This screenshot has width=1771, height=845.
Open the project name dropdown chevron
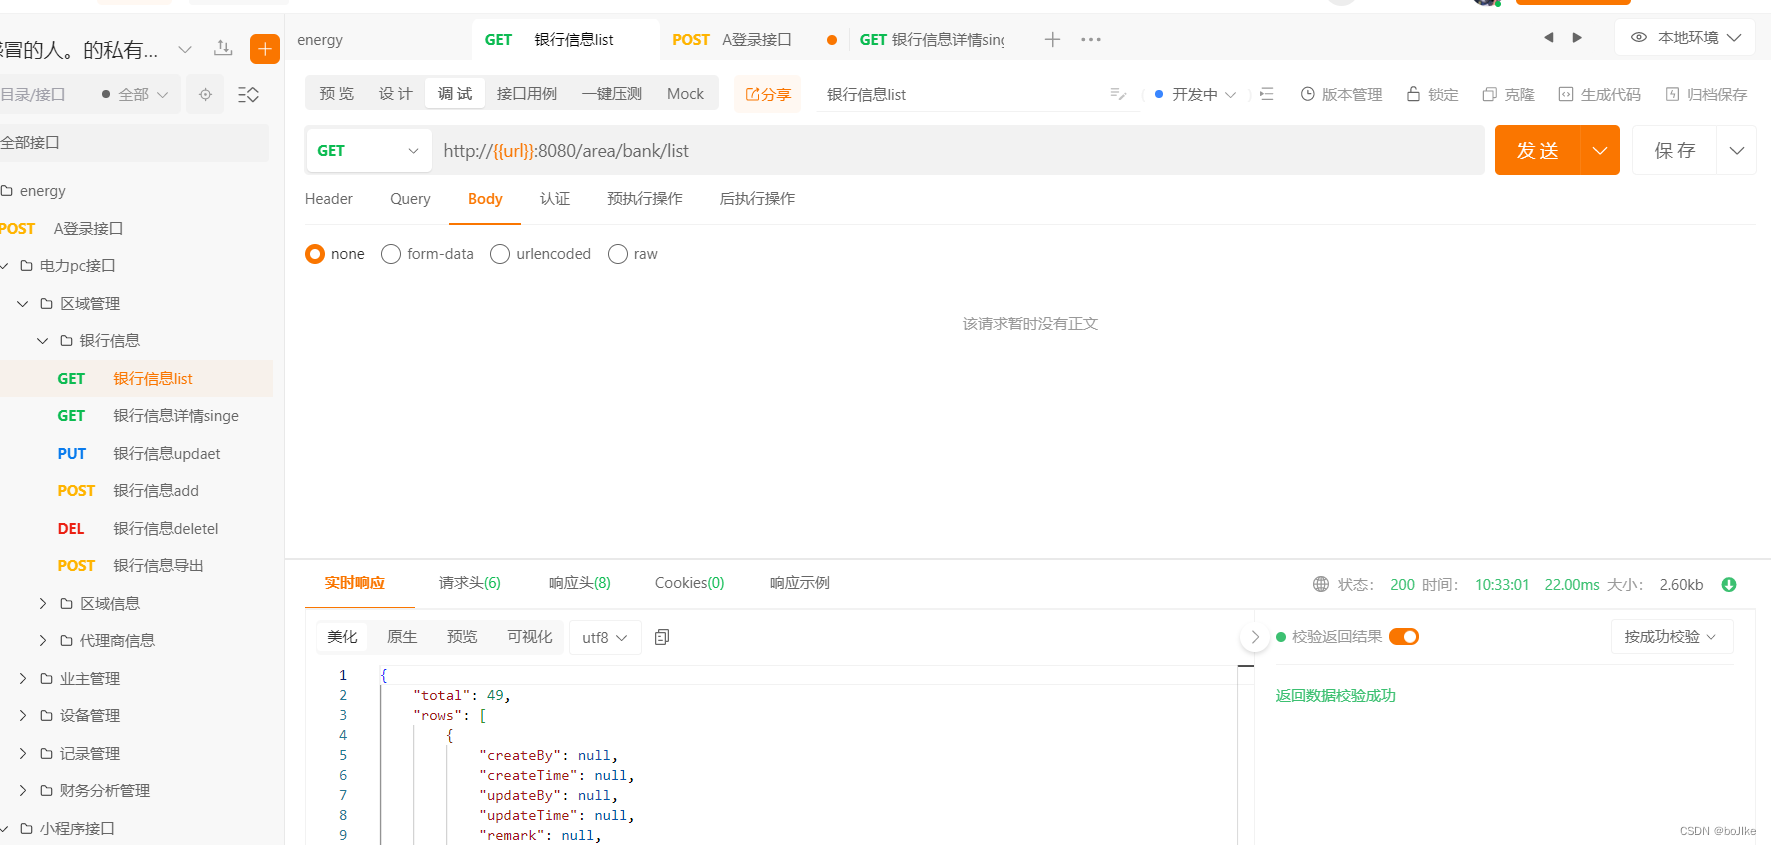(x=185, y=49)
